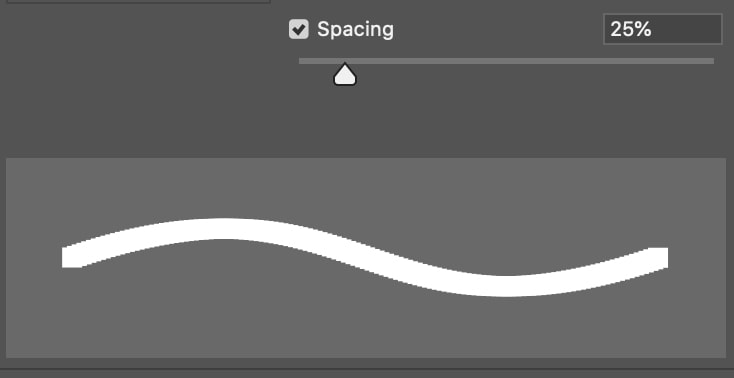Screen dimensions: 734x378
Task: Click the Spacing slider track midpoint
Action: pos(506,61)
